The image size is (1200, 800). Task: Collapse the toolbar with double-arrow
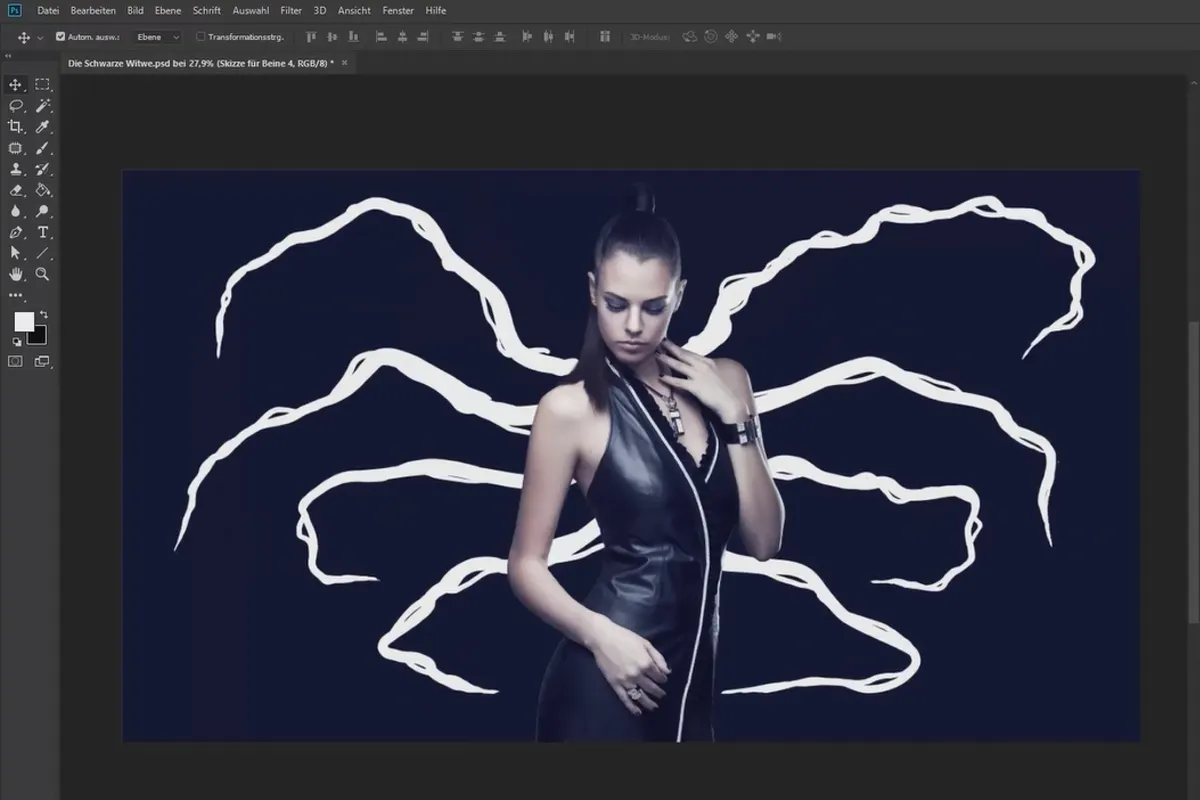point(9,57)
